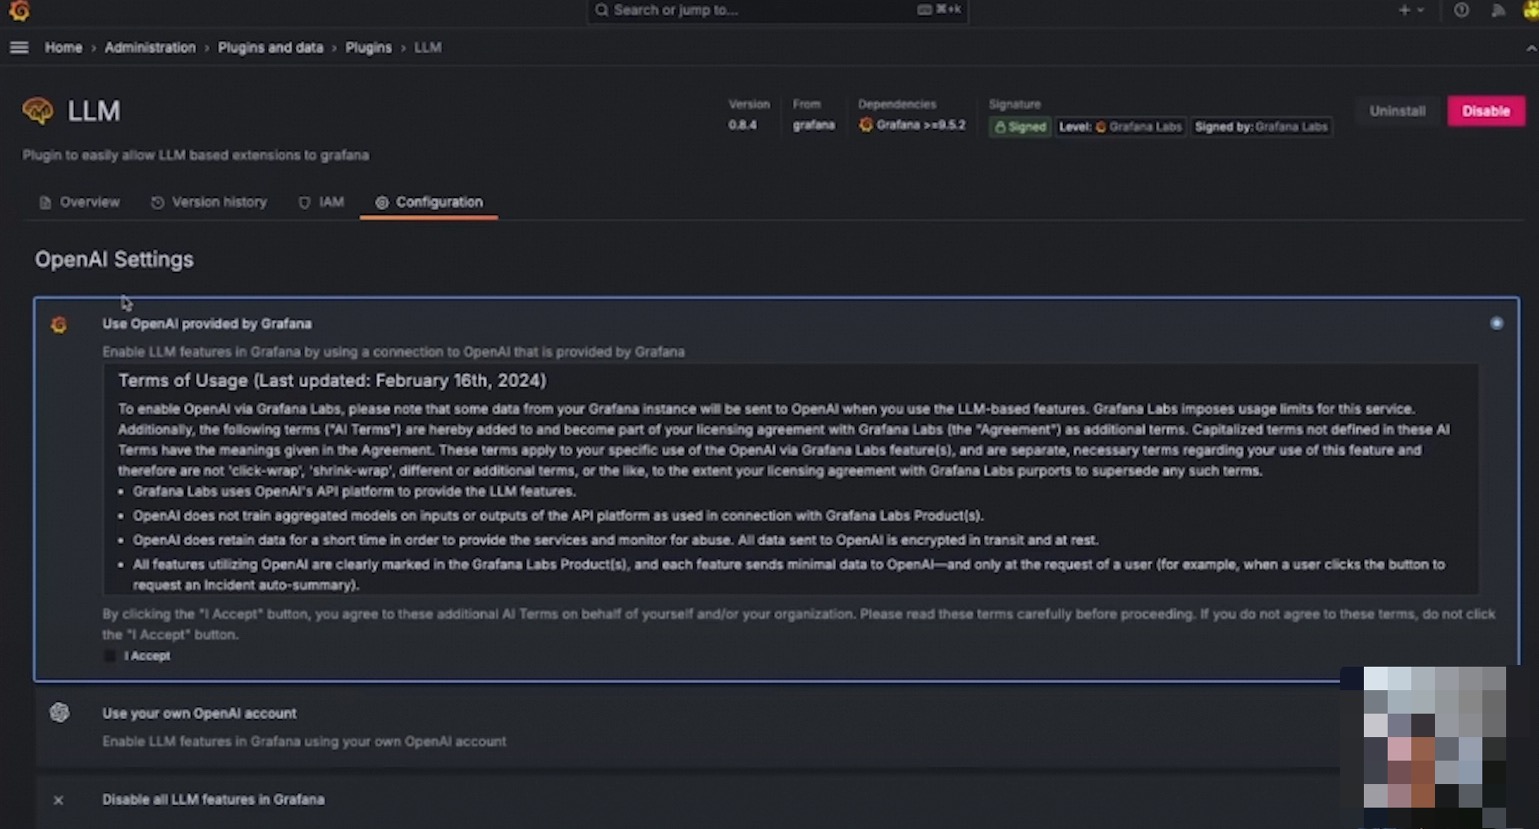
Task: Click the 'Level: Grafana Labs' badge
Action: coord(1120,127)
